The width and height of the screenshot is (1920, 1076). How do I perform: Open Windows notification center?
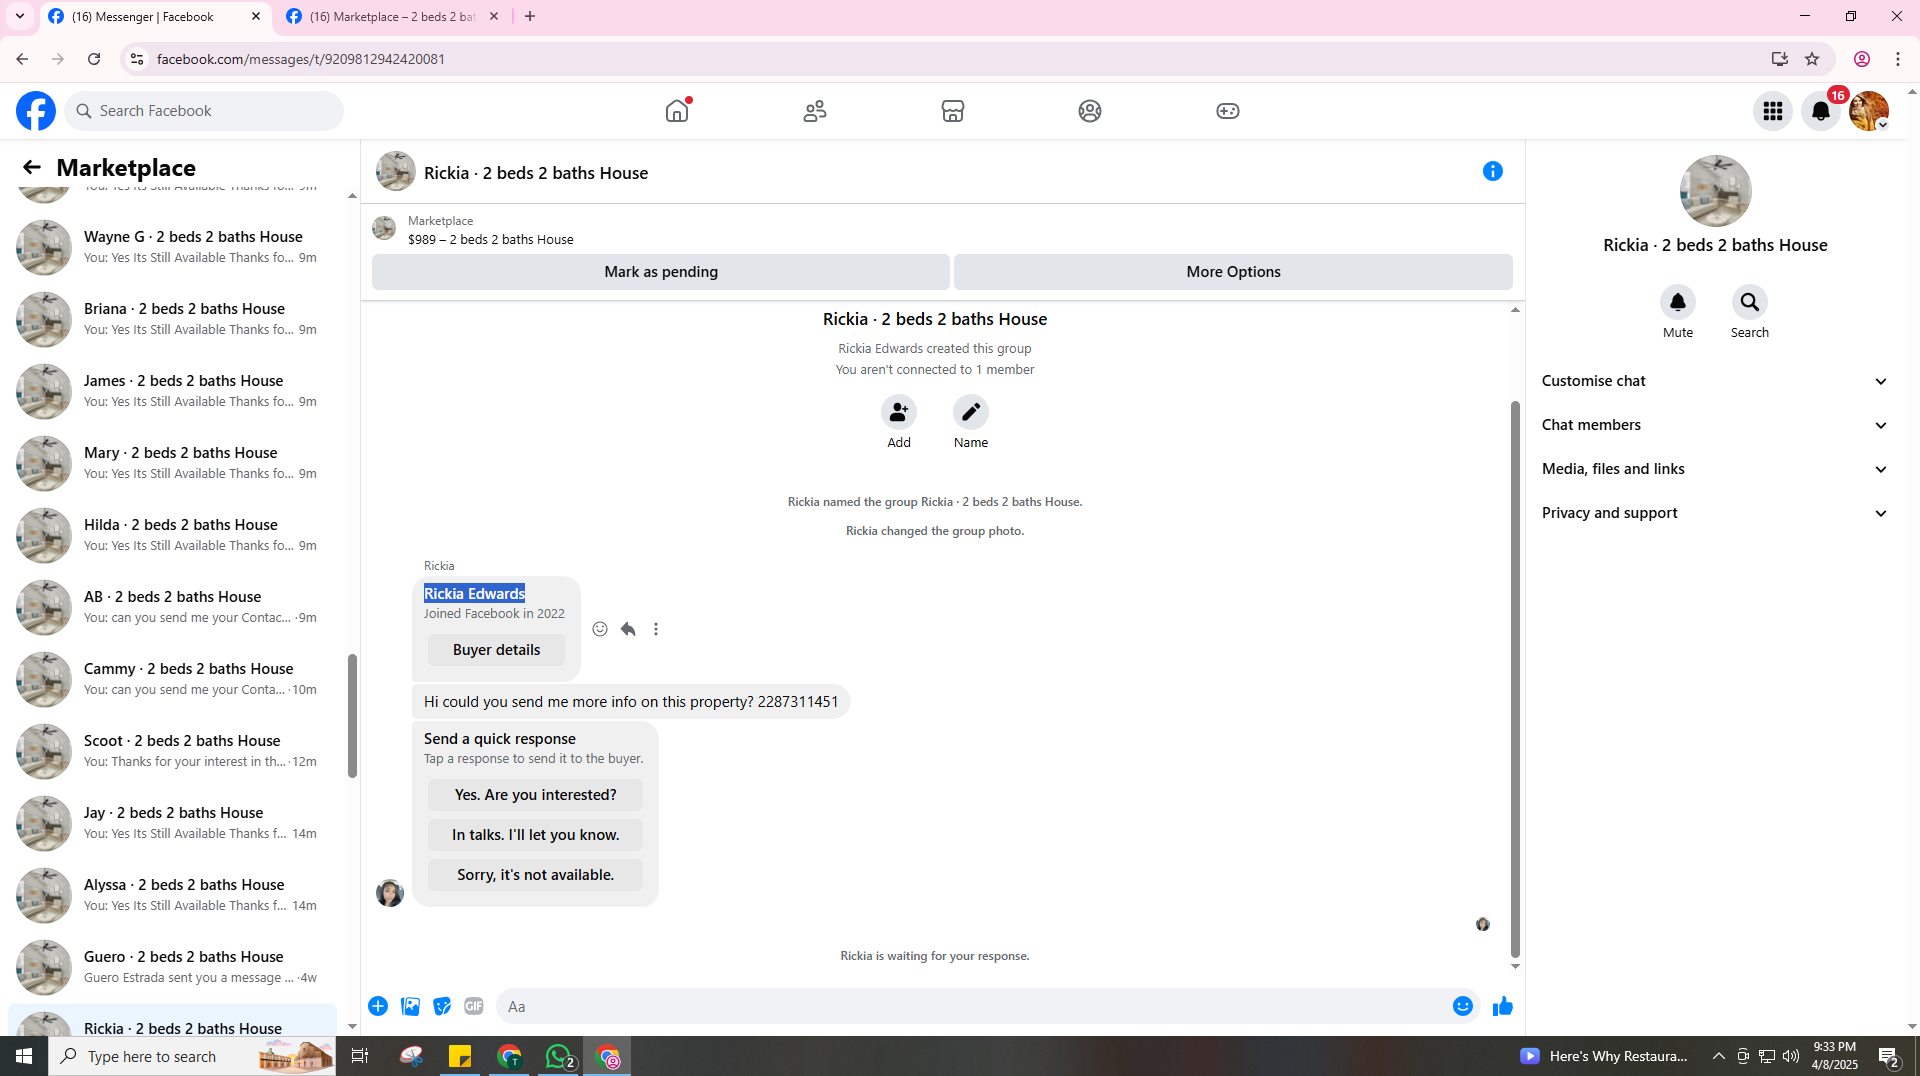pyautogui.click(x=1889, y=1056)
